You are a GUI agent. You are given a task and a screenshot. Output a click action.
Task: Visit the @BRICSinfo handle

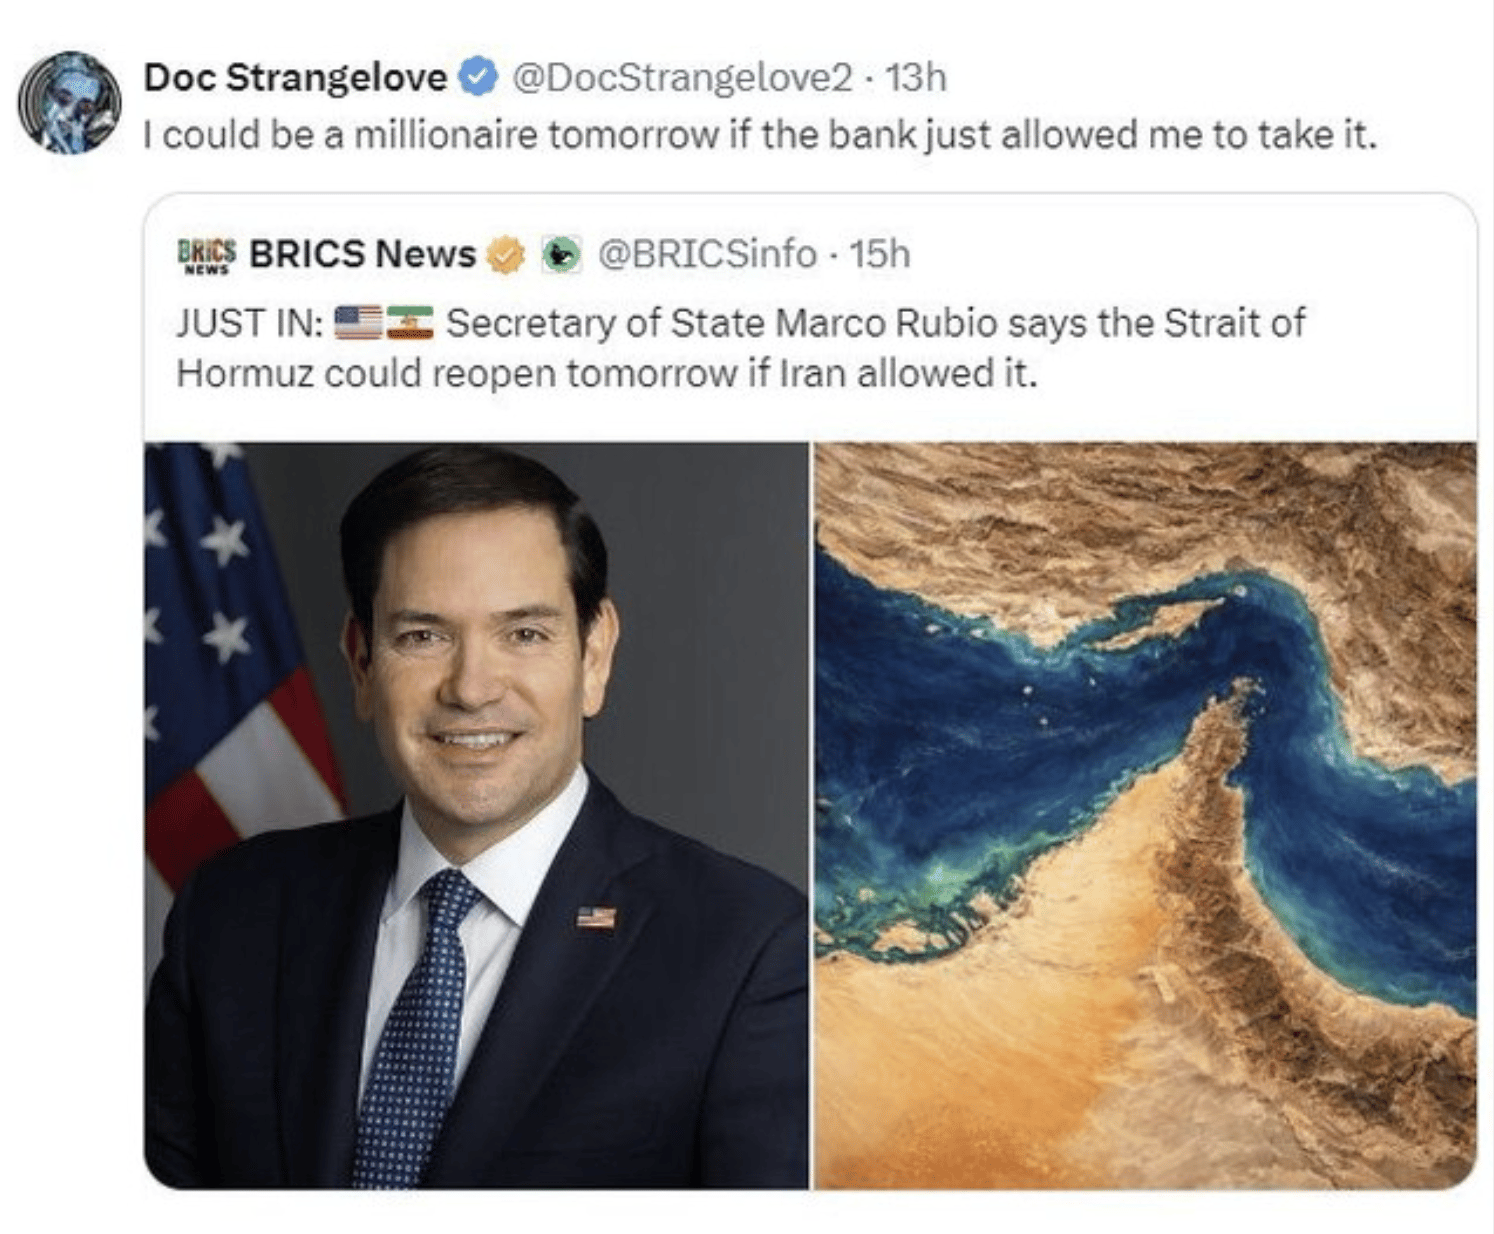[707, 255]
